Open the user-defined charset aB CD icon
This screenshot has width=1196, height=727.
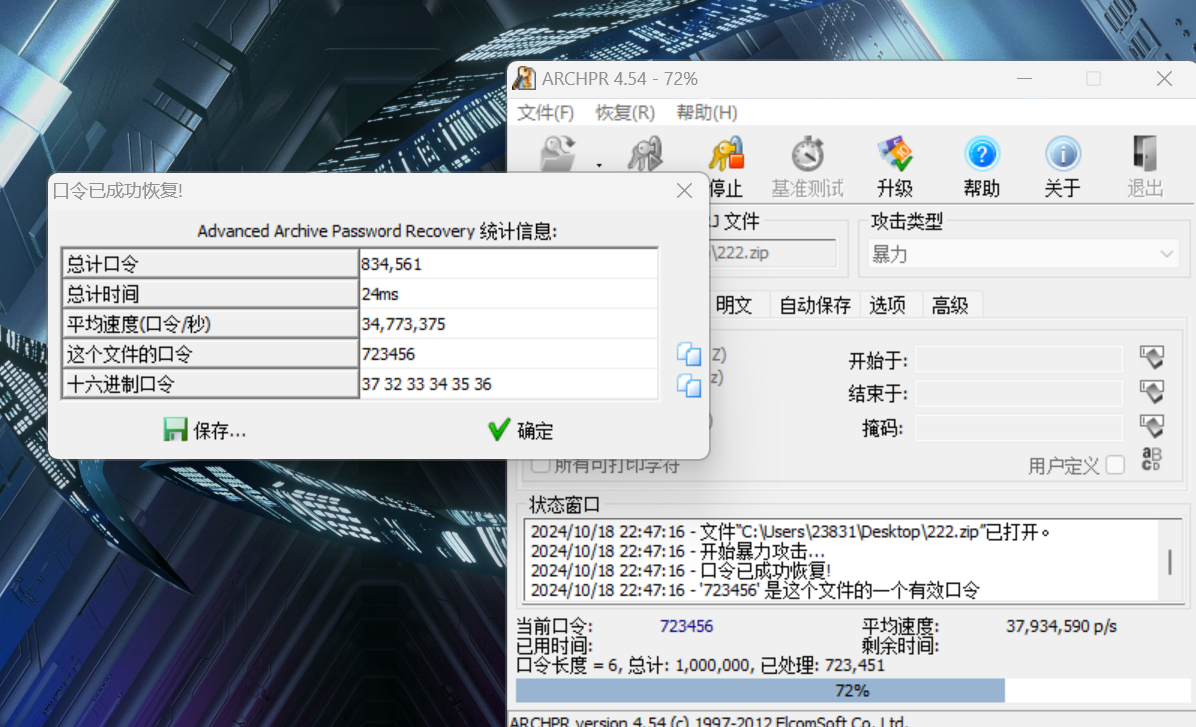point(1152,459)
